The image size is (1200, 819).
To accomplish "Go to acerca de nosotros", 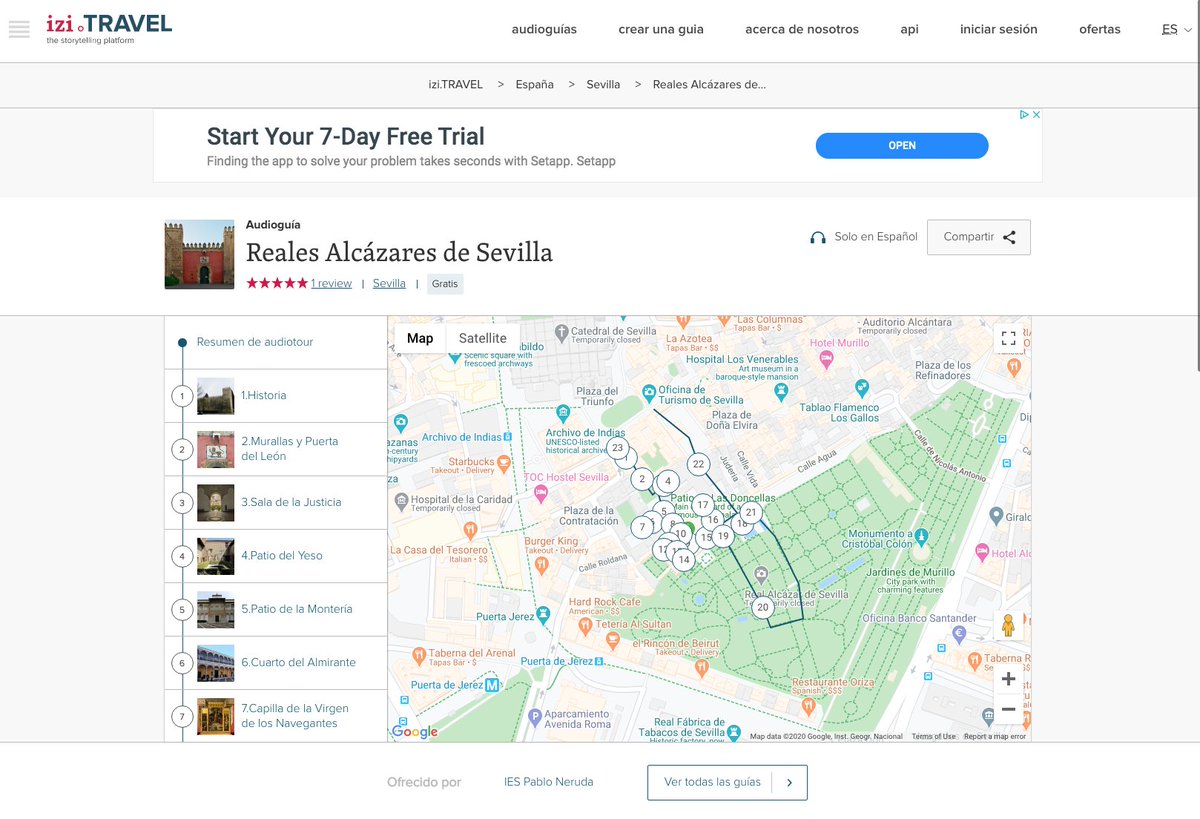I will (802, 29).
